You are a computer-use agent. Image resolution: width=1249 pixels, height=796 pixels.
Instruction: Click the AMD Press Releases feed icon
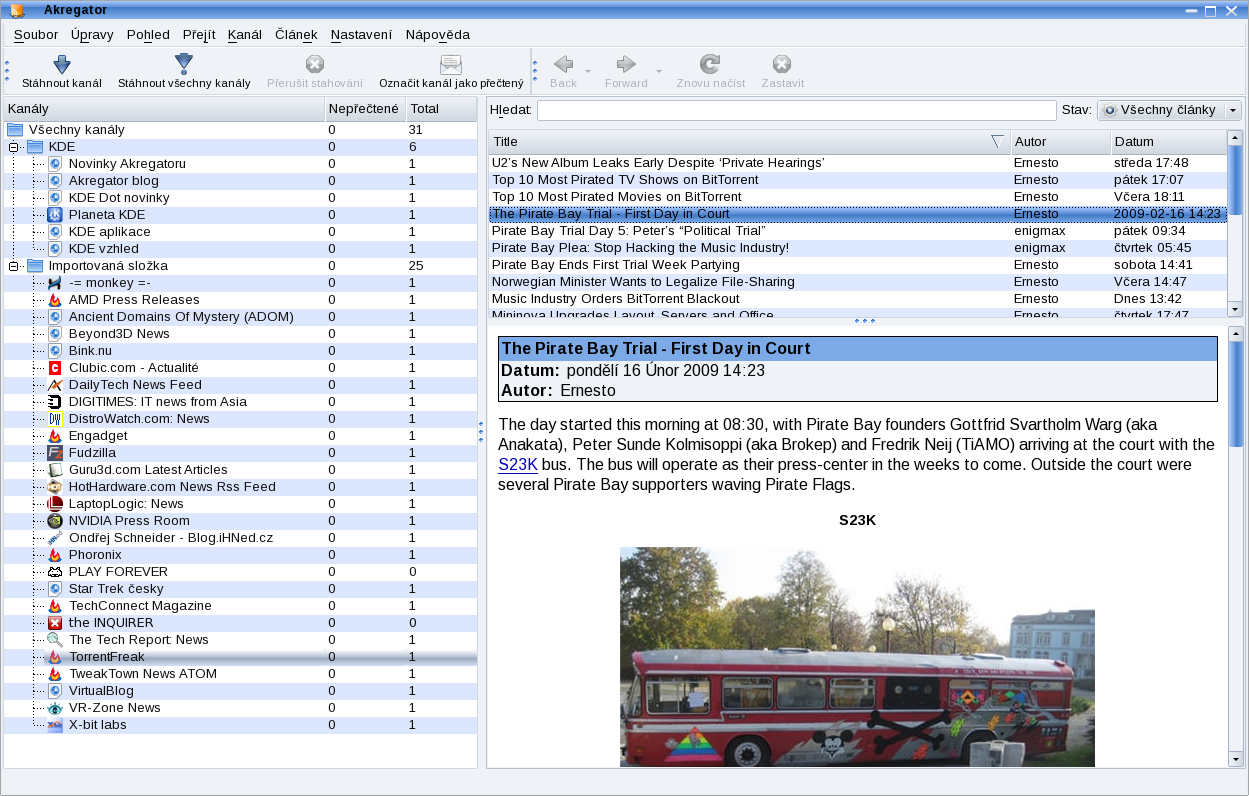(56, 300)
